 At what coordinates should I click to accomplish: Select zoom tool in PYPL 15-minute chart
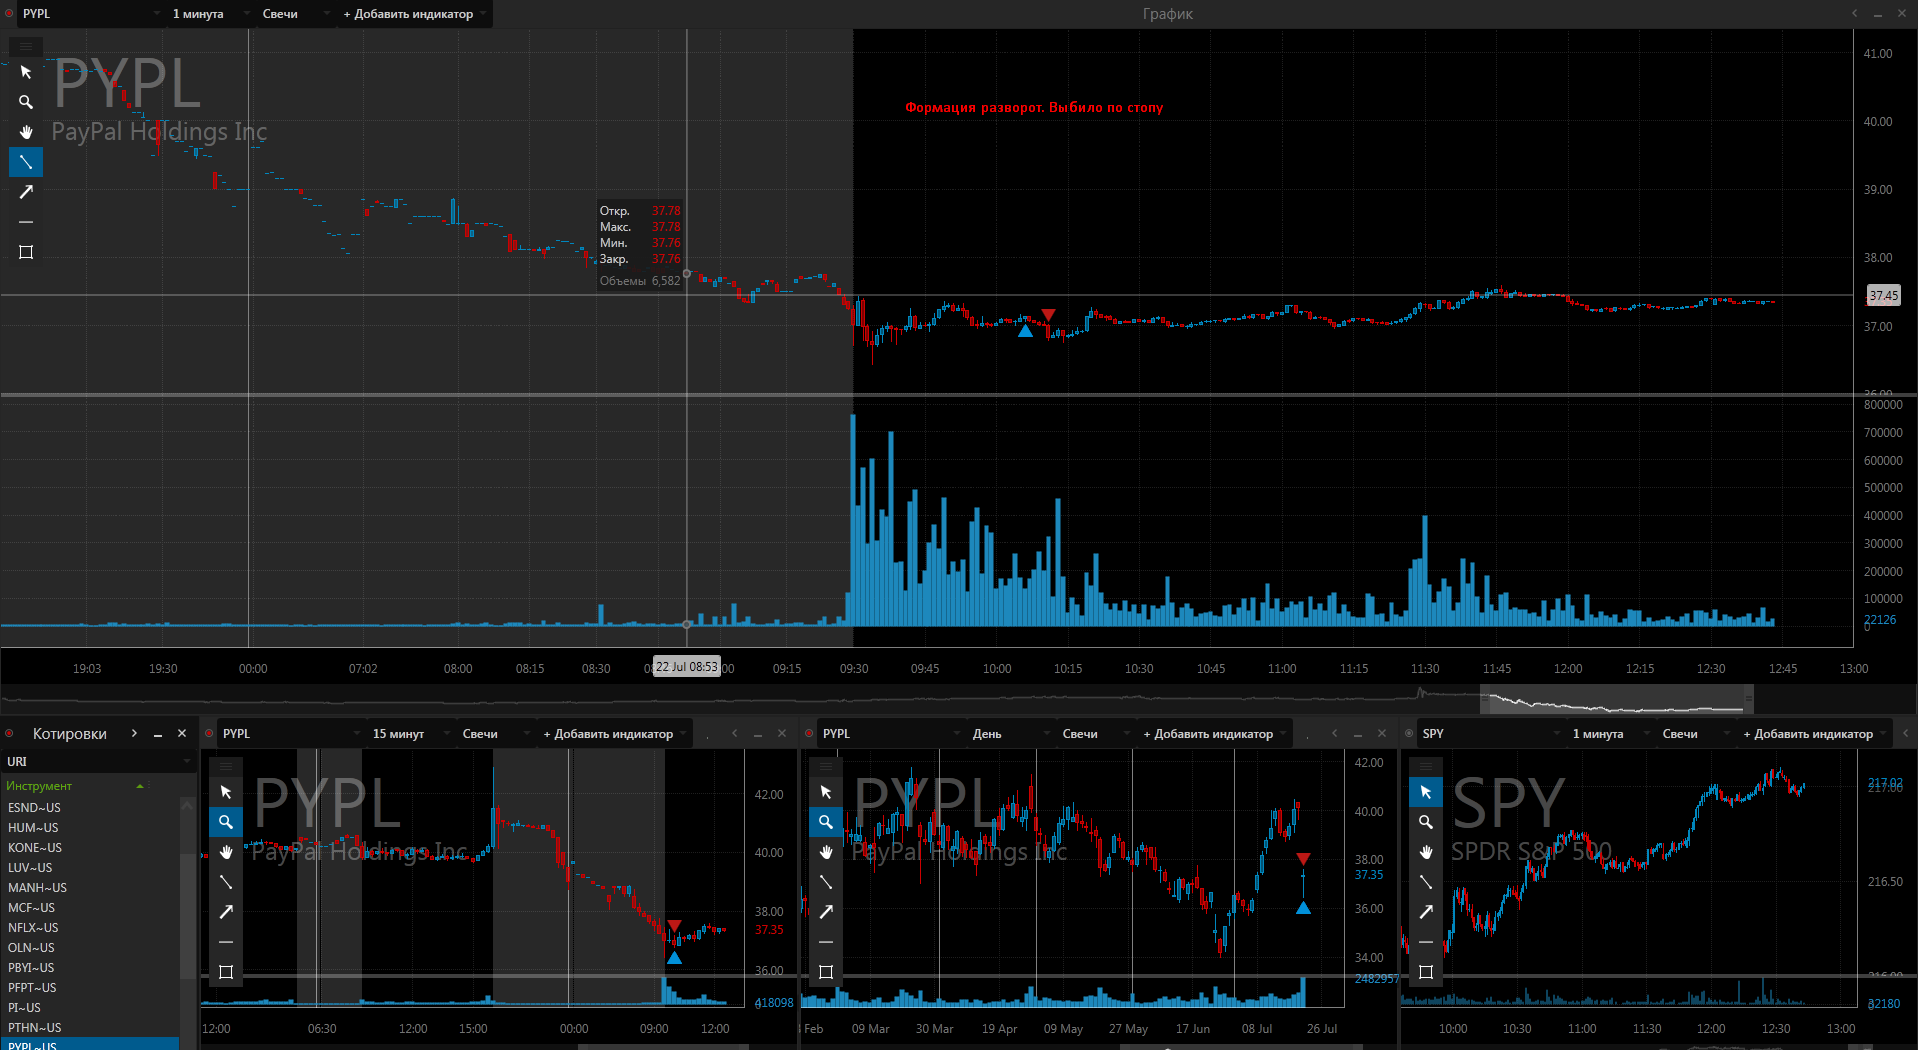(226, 822)
